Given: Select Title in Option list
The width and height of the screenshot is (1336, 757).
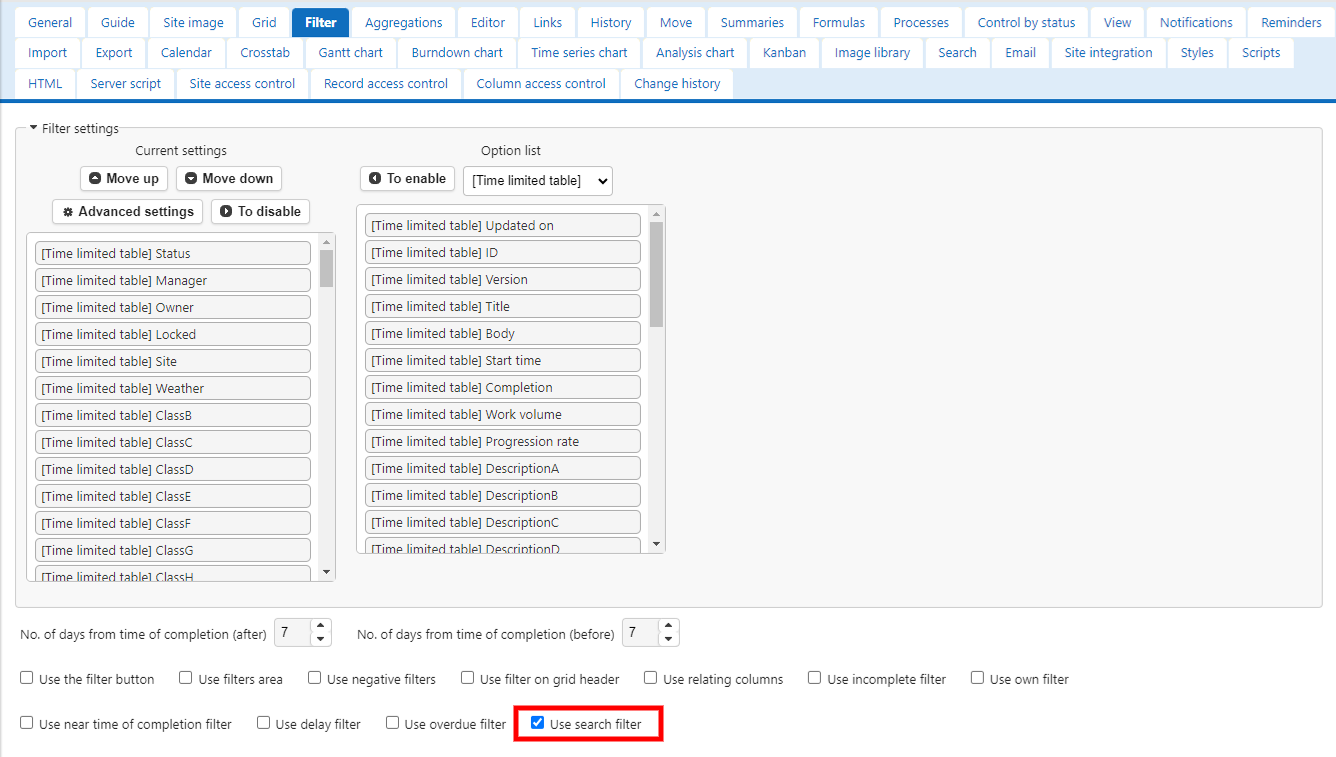Looking at the screenshot, I should click(x=503, y=306).
